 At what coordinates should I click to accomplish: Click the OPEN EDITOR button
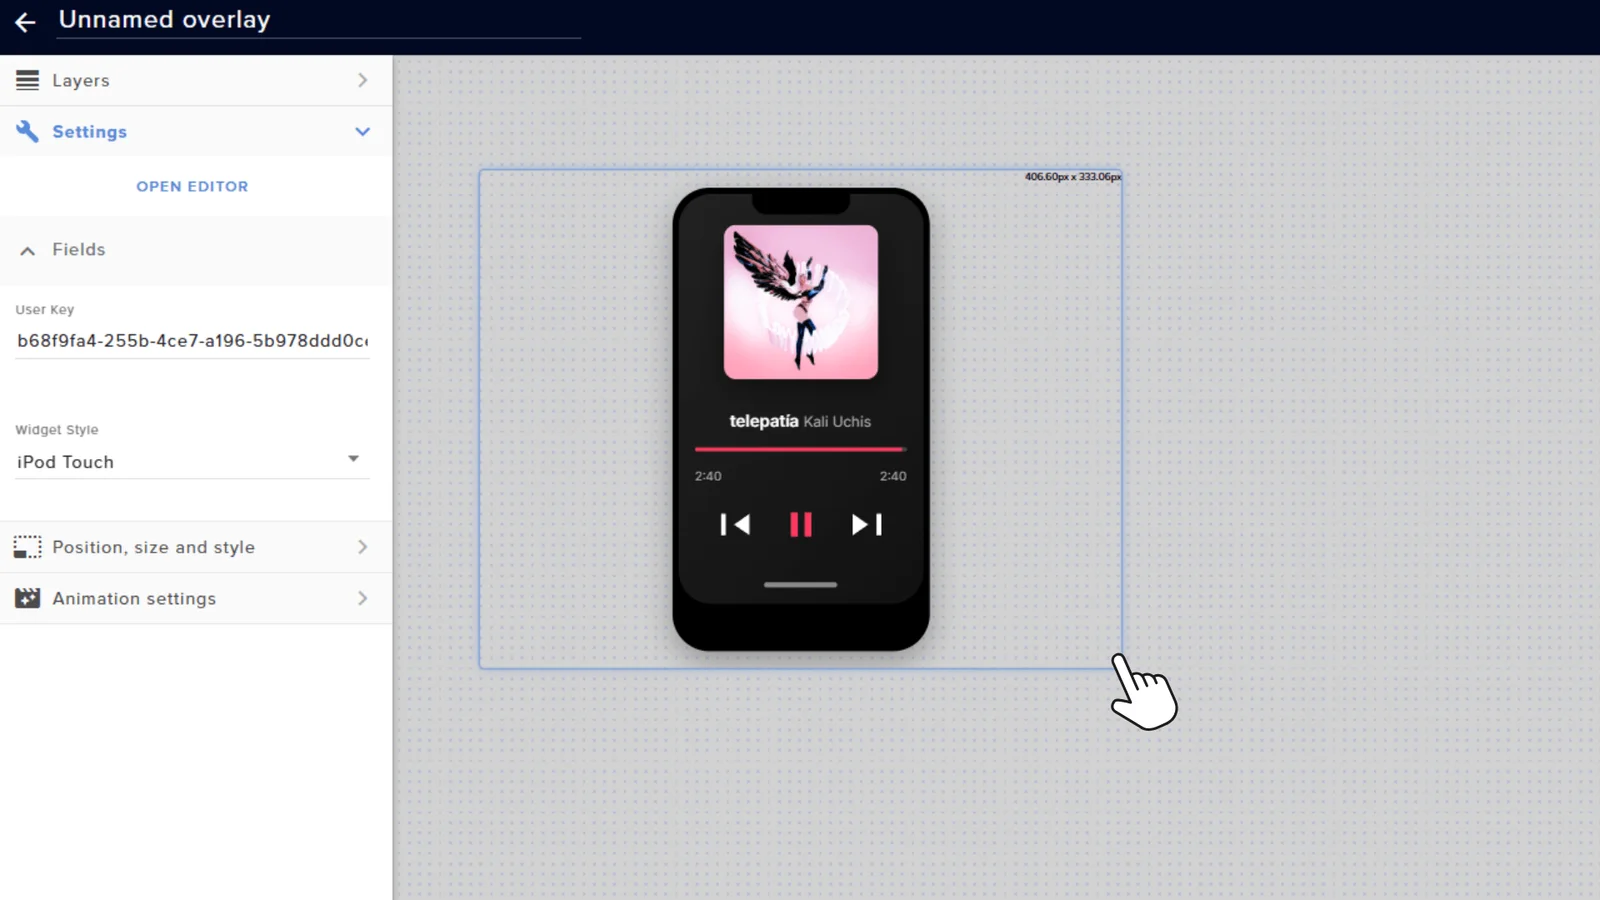click(192, 186)
